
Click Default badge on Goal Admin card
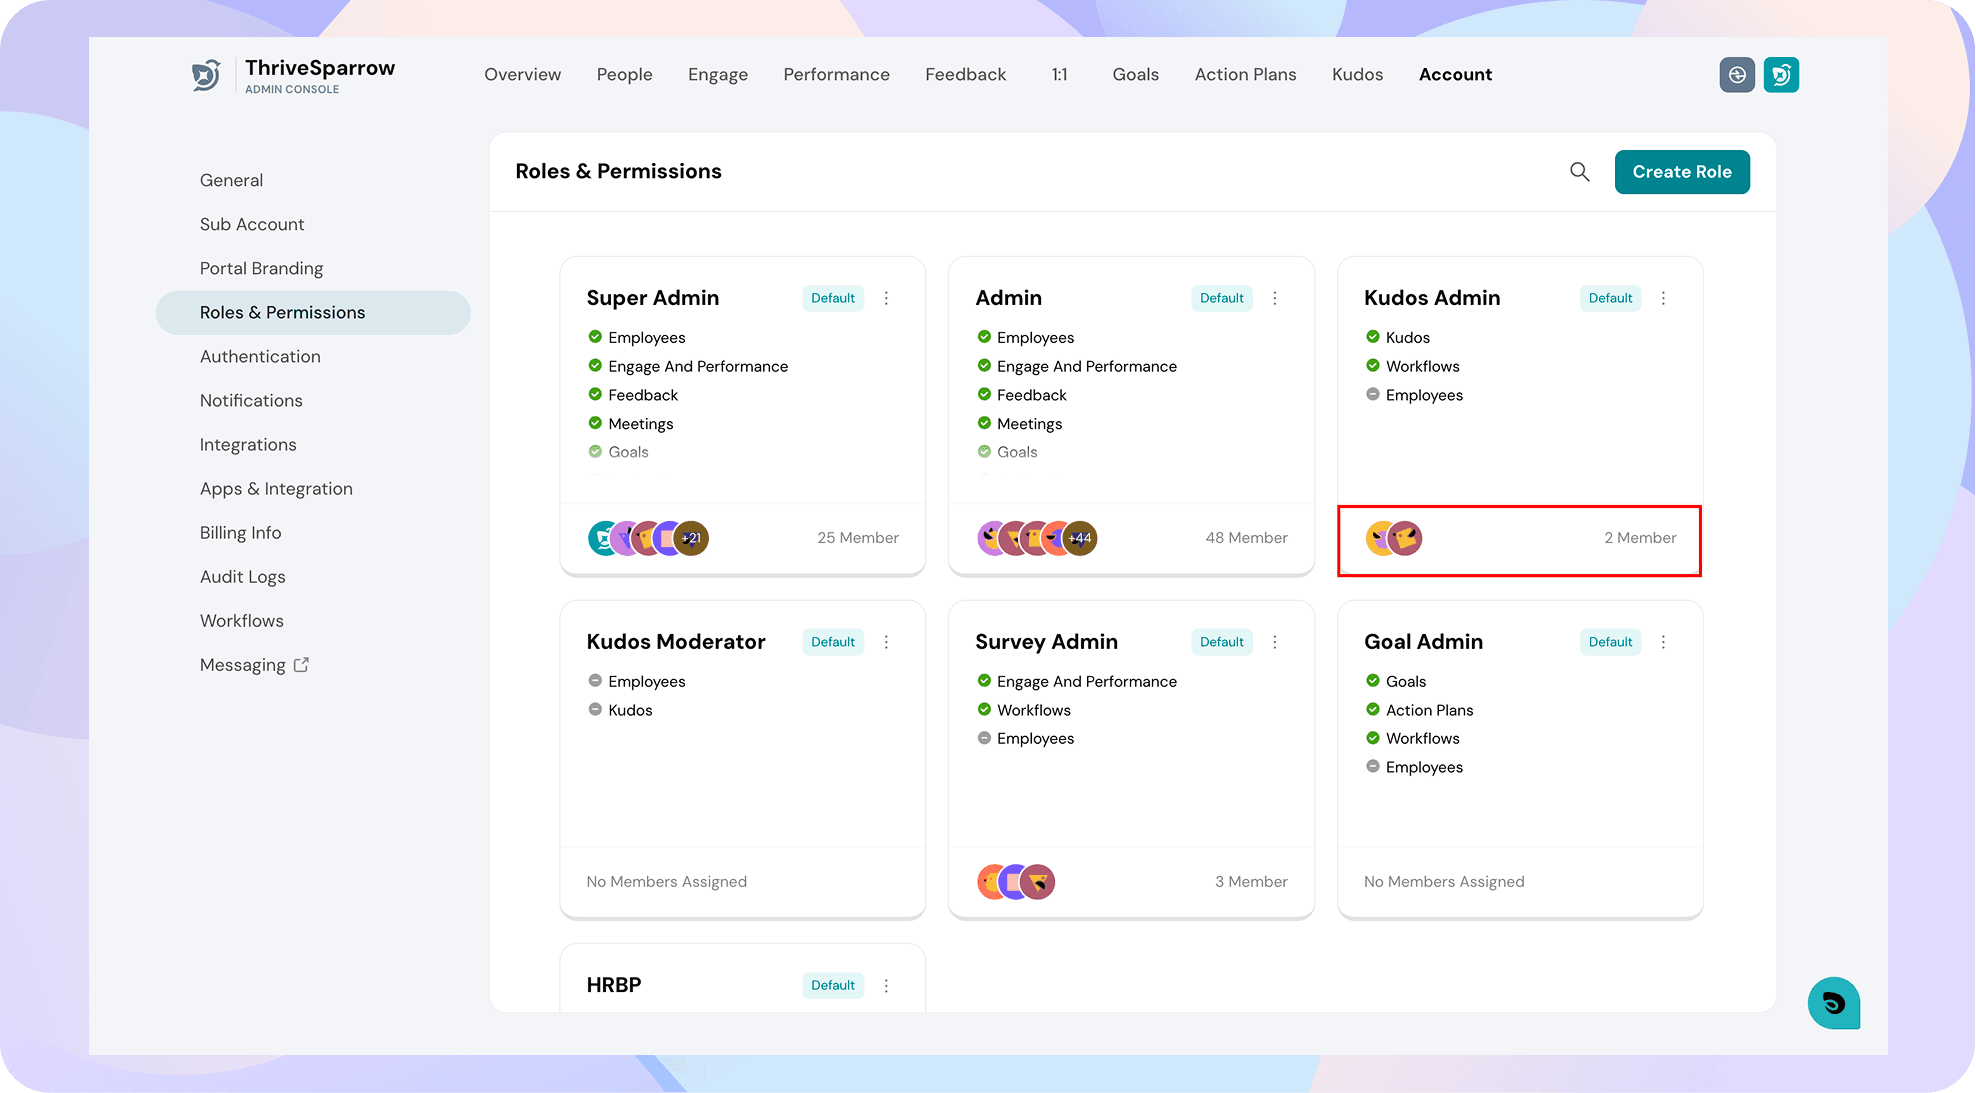click(x=1611, y=642)
